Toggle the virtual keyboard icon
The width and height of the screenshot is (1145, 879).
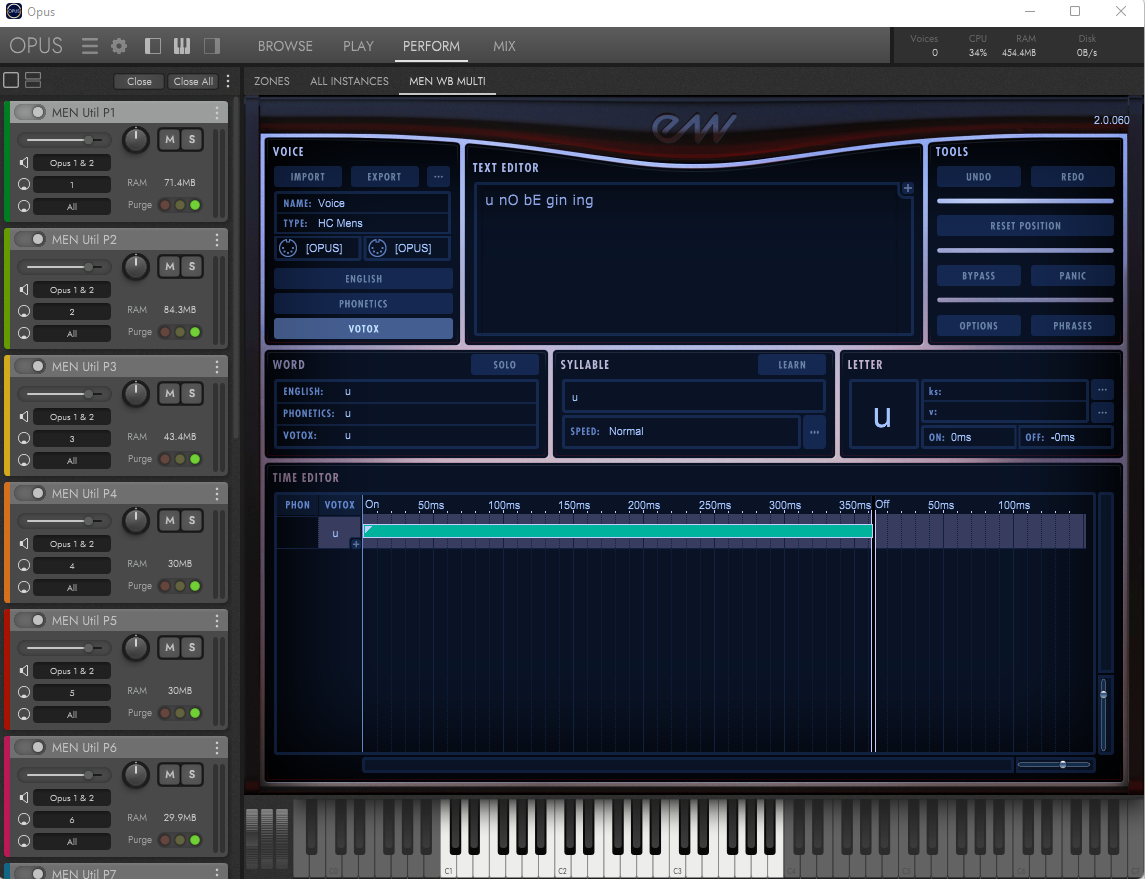click(x=182, y=46)
